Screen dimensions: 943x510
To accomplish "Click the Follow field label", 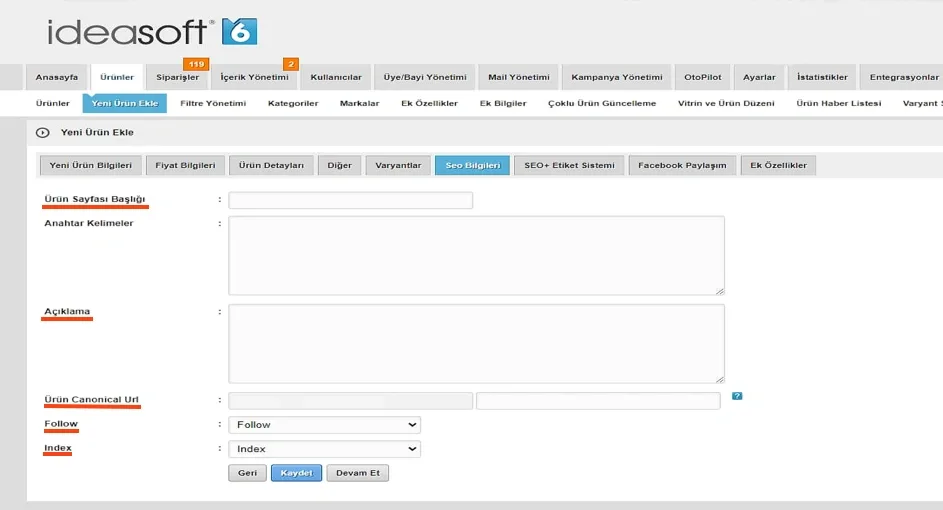I will (x=61, y=424).
